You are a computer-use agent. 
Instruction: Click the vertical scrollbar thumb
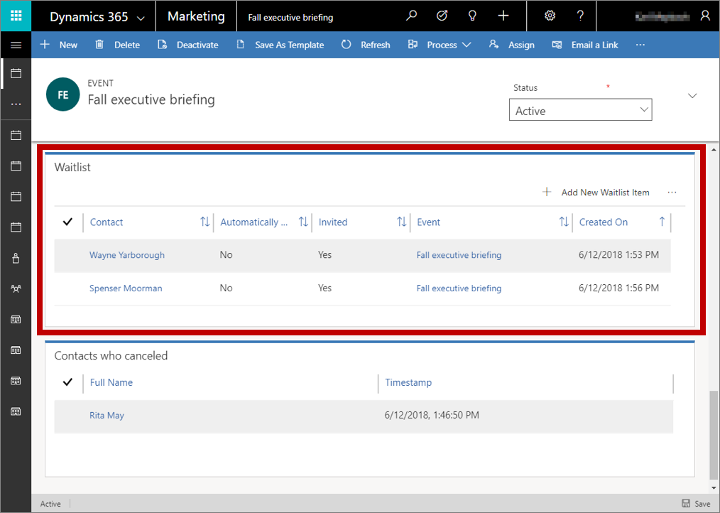[713, 434]
